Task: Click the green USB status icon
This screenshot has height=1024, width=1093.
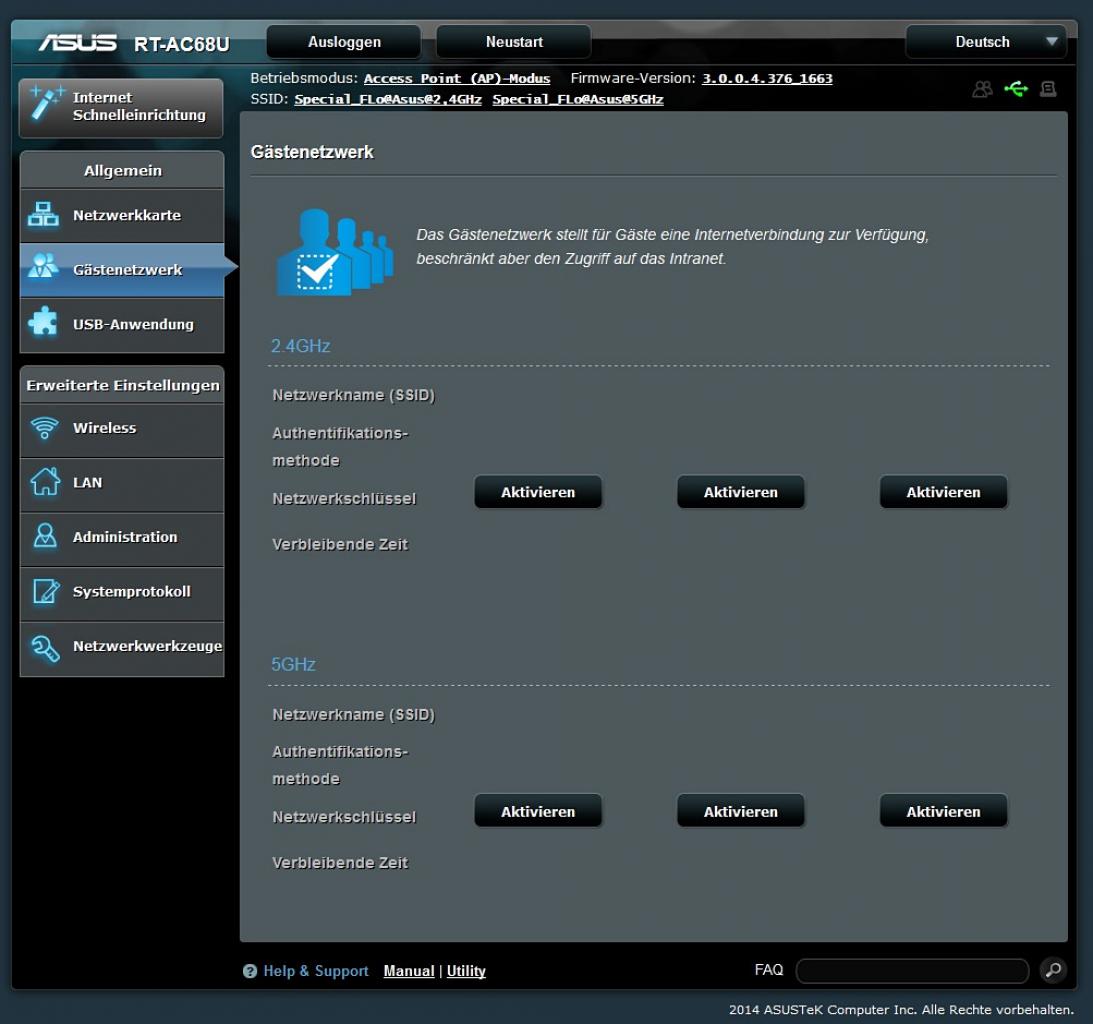Action: pyautogui.click(x=1016, y=89)
